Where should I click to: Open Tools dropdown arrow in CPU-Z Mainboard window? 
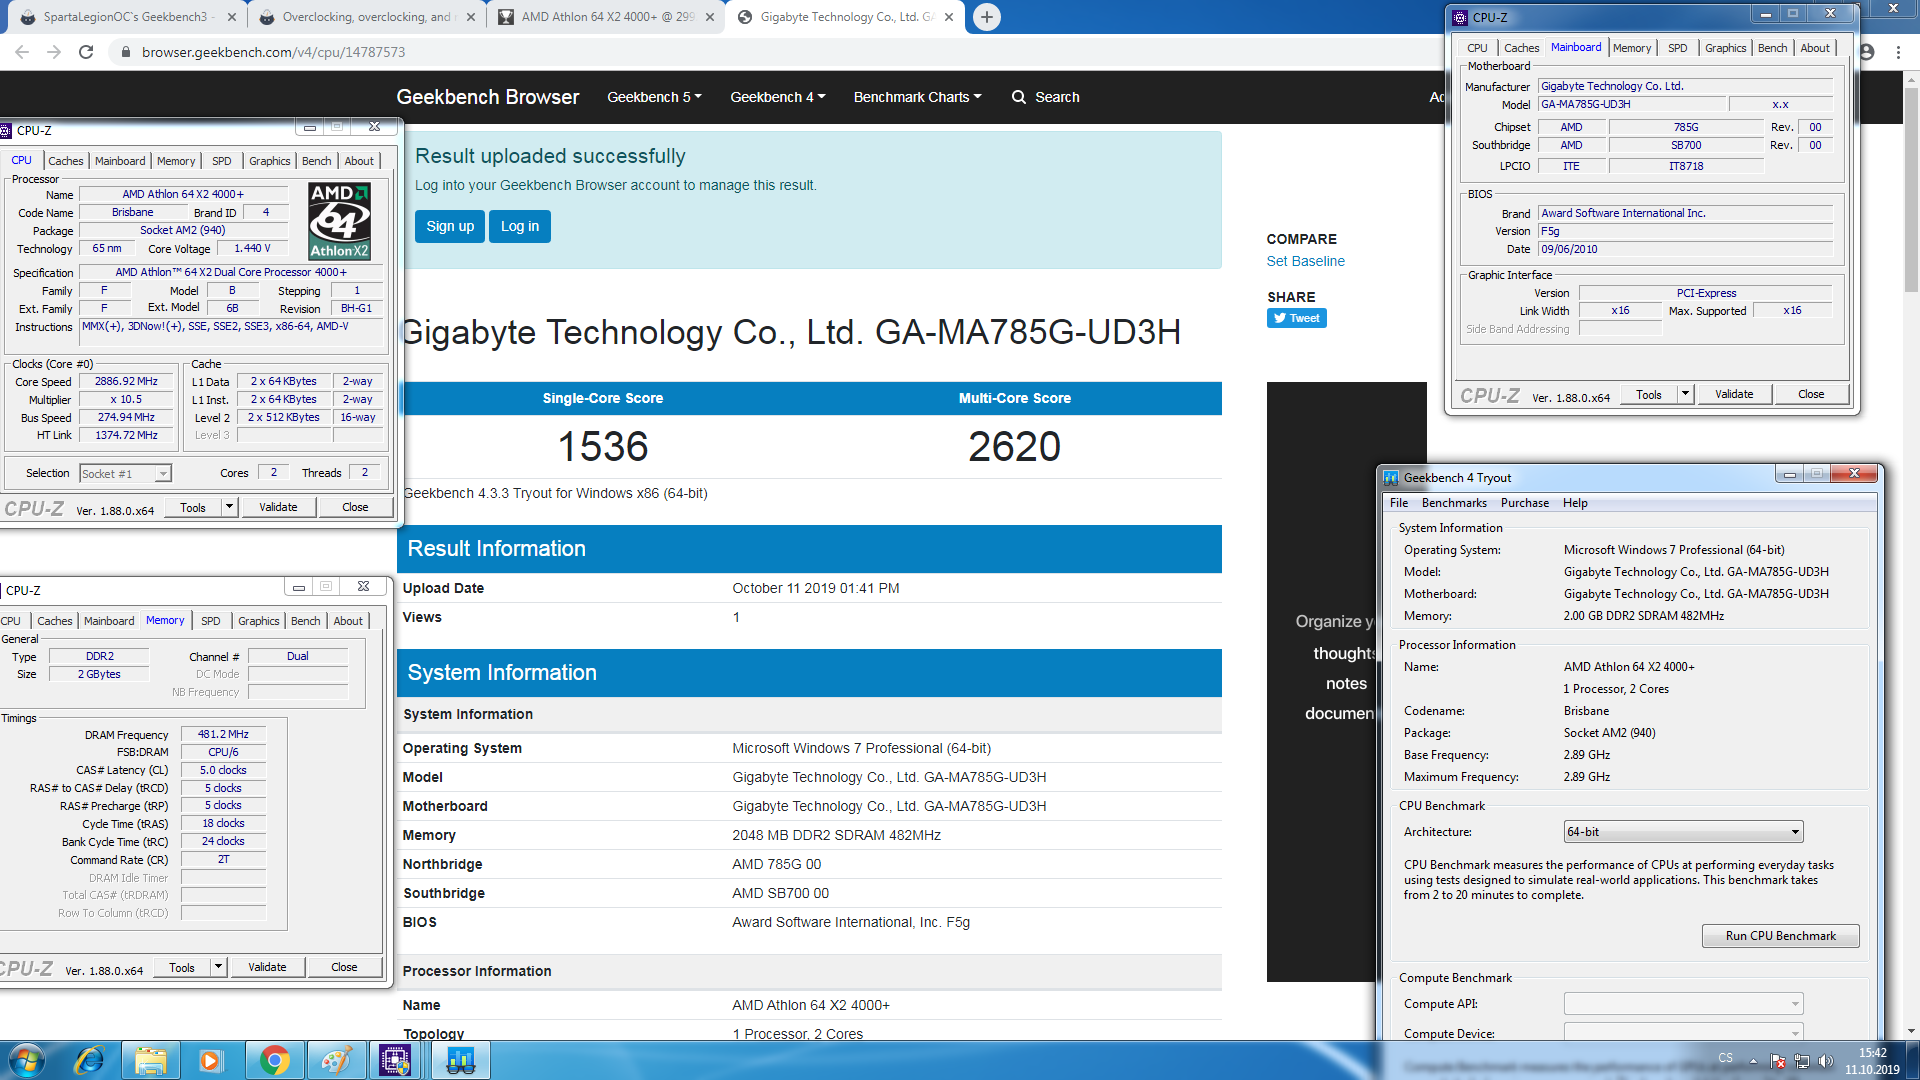pos(1685,394)
